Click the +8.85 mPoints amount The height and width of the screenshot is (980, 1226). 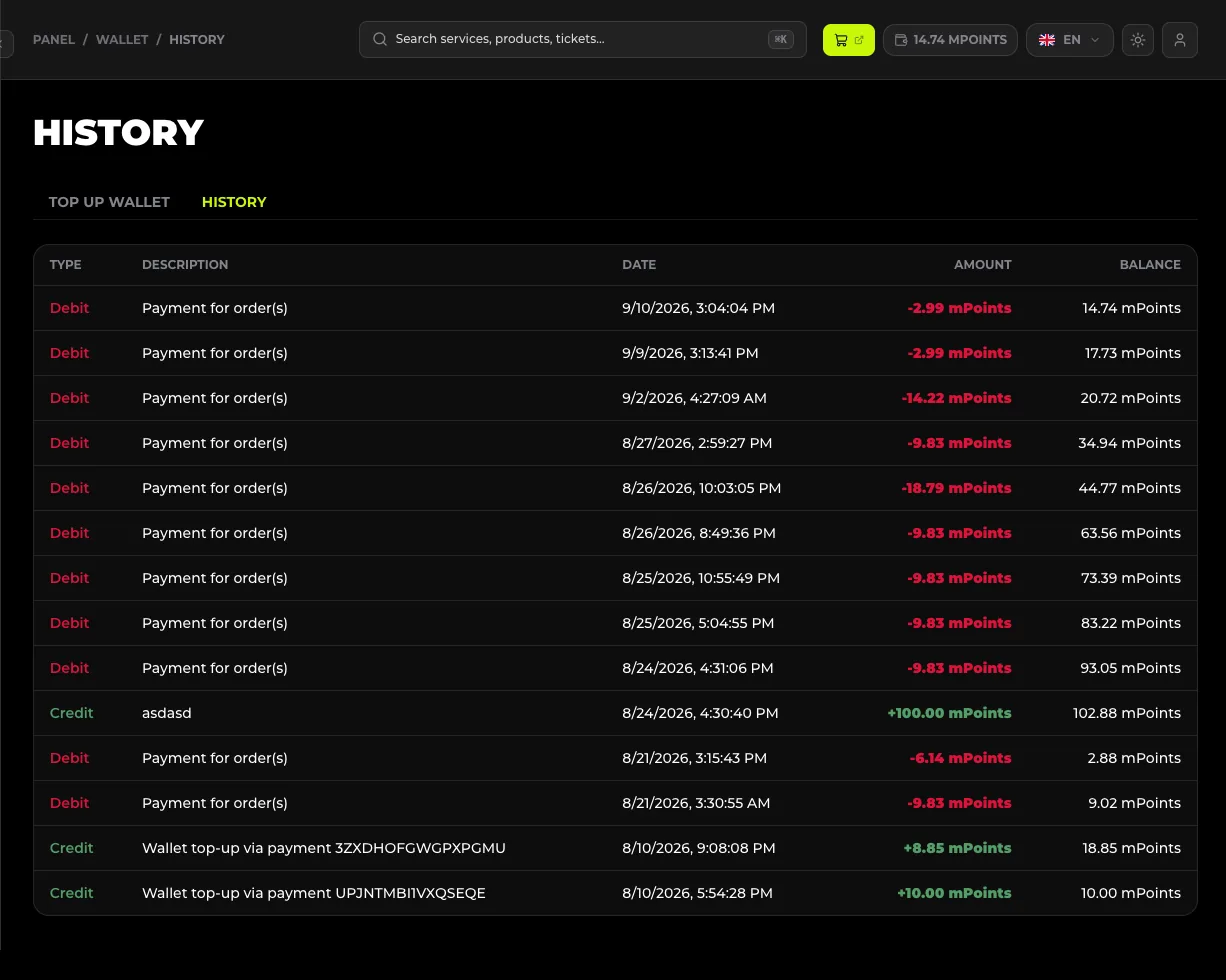957,848
